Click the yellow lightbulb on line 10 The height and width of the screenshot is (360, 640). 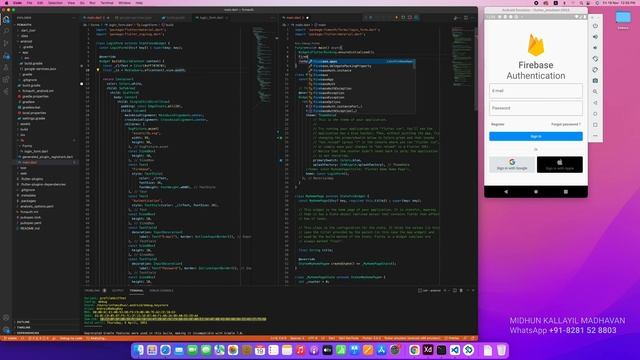point(98,70)
